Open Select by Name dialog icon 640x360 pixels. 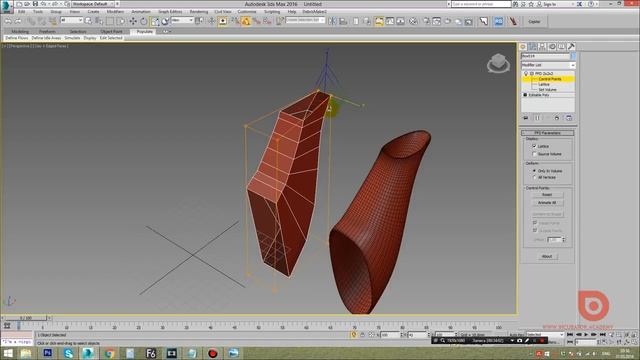coord(98,21)
